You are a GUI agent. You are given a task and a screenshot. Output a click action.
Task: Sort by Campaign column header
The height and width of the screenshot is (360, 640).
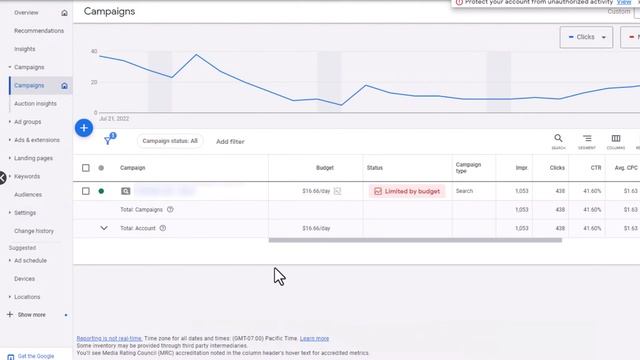133,168
